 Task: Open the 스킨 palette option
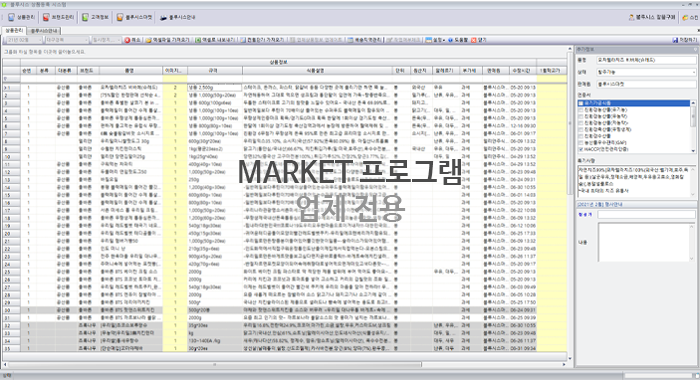[690, 17]
